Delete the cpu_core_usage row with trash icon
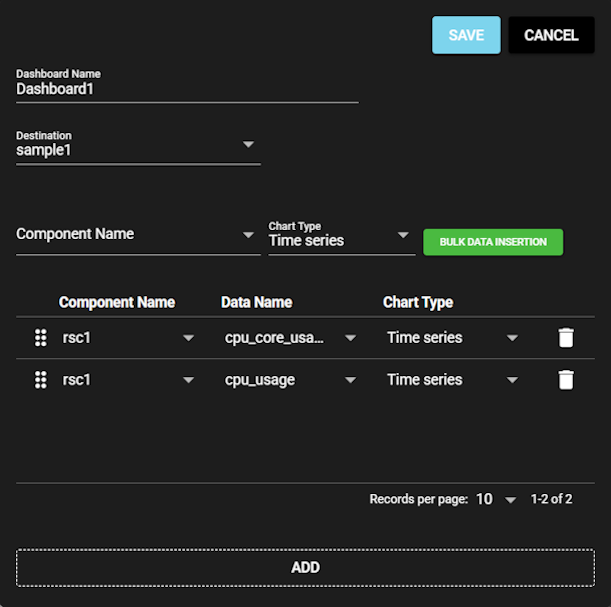 pos(566,338)
